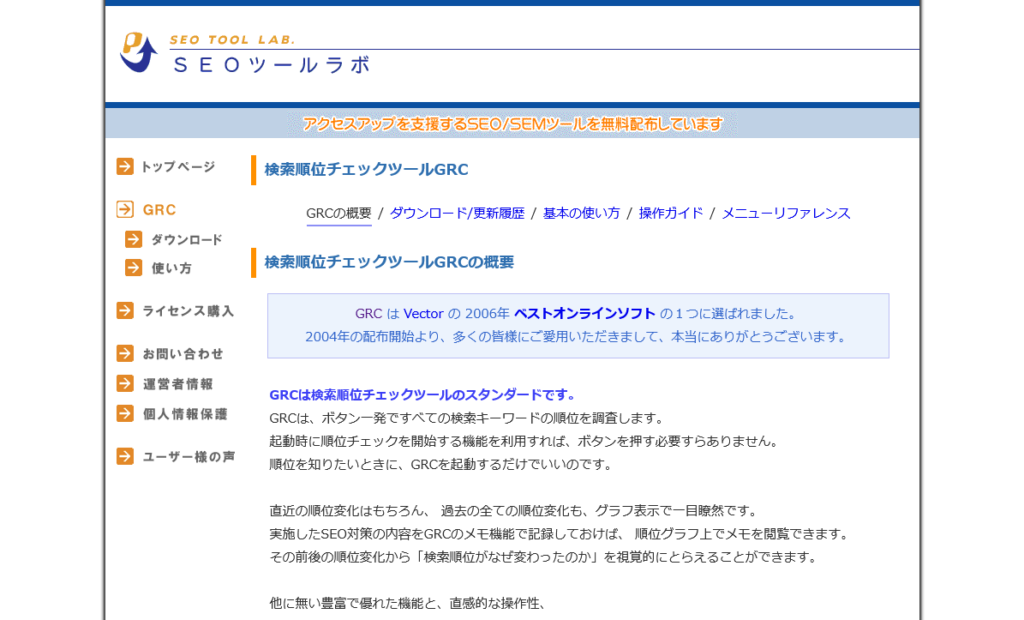Click the SEO Tool Lab logo icon
Viewport: 1024px width, 620px height.
point(138,52)
